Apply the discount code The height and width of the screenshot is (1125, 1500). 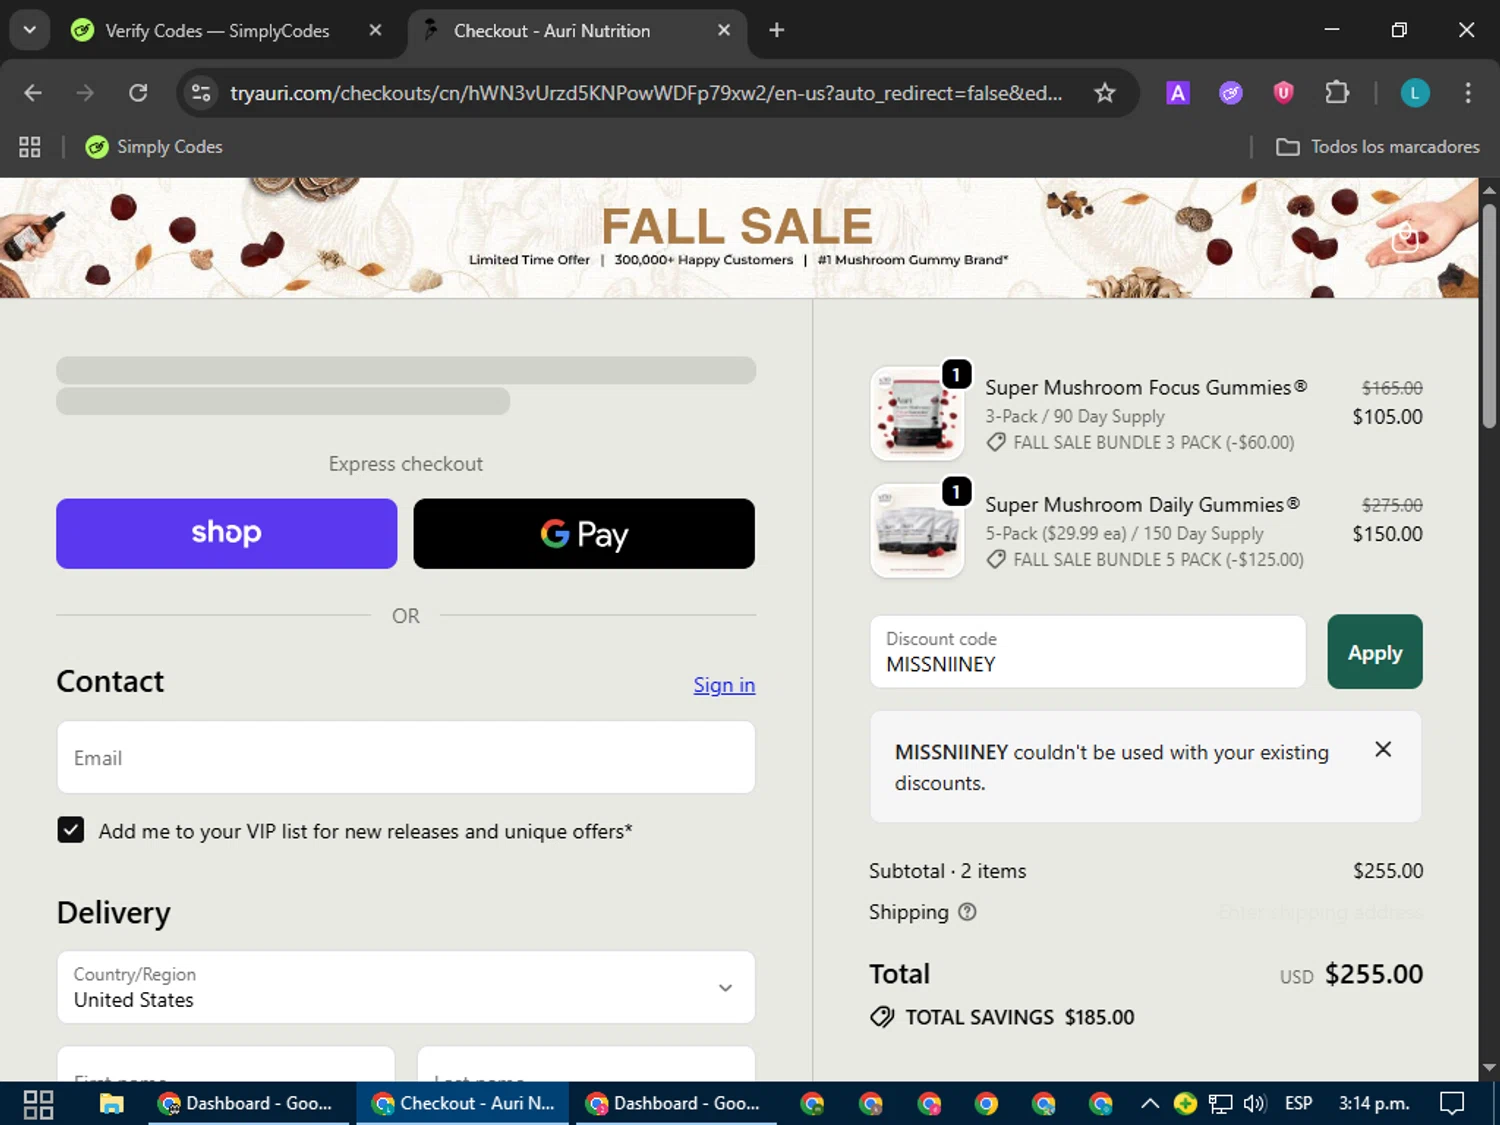[1375, 652]
